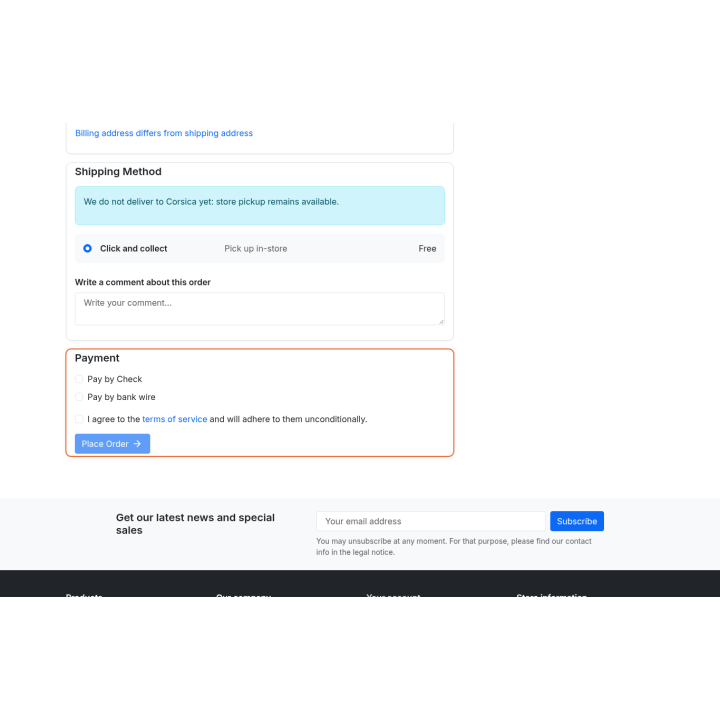Click the arrow icon on Place Order
This screenshot has width=720, height=720.
tap(137, 444)
